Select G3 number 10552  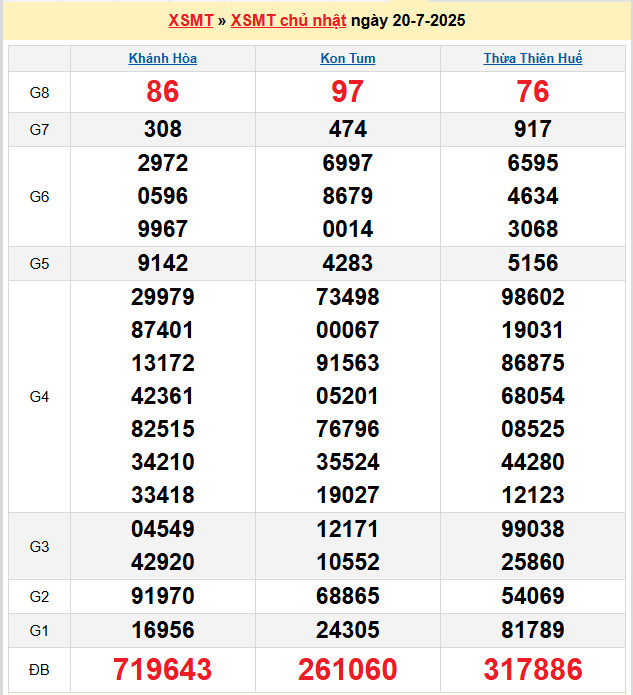coord(348,562)
